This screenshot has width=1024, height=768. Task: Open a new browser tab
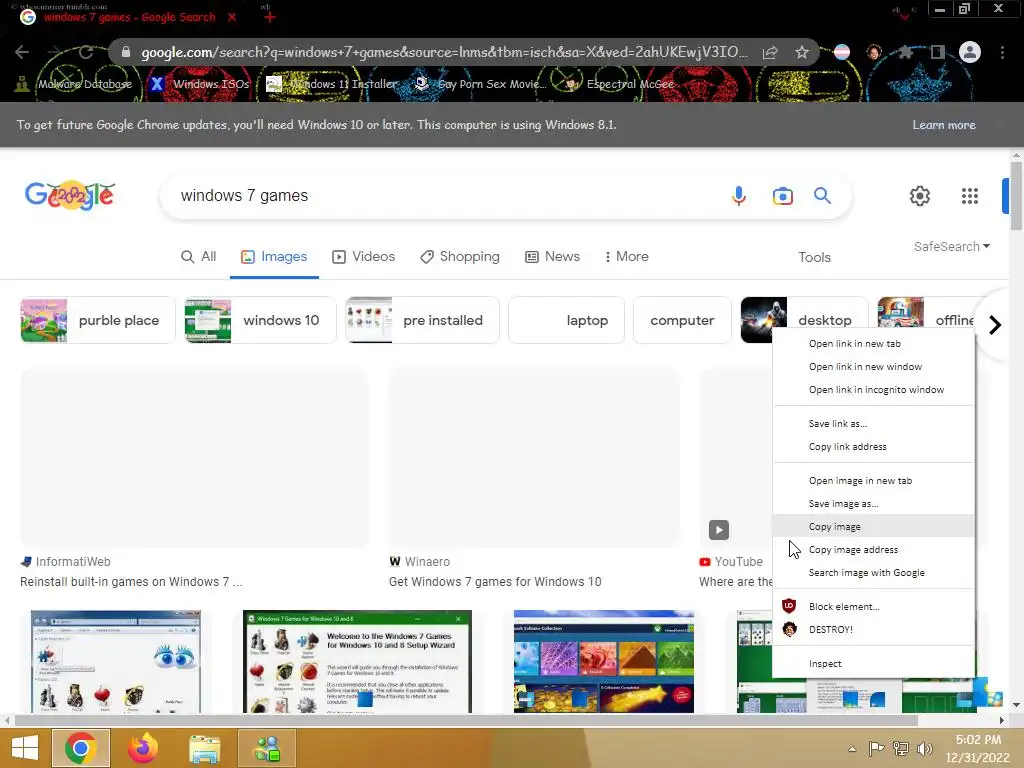click(270, 17)
